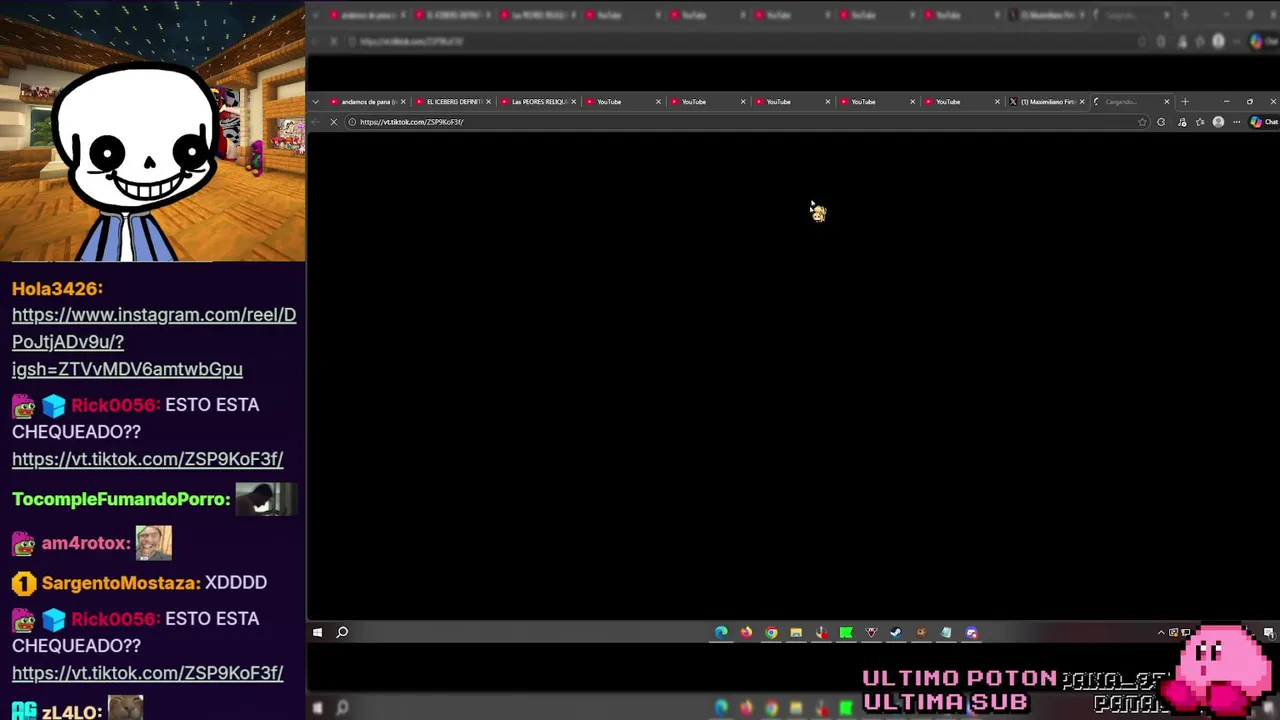Open the Windows Start menu
This screenshot has height=720, width=1280.
[317, 632]
